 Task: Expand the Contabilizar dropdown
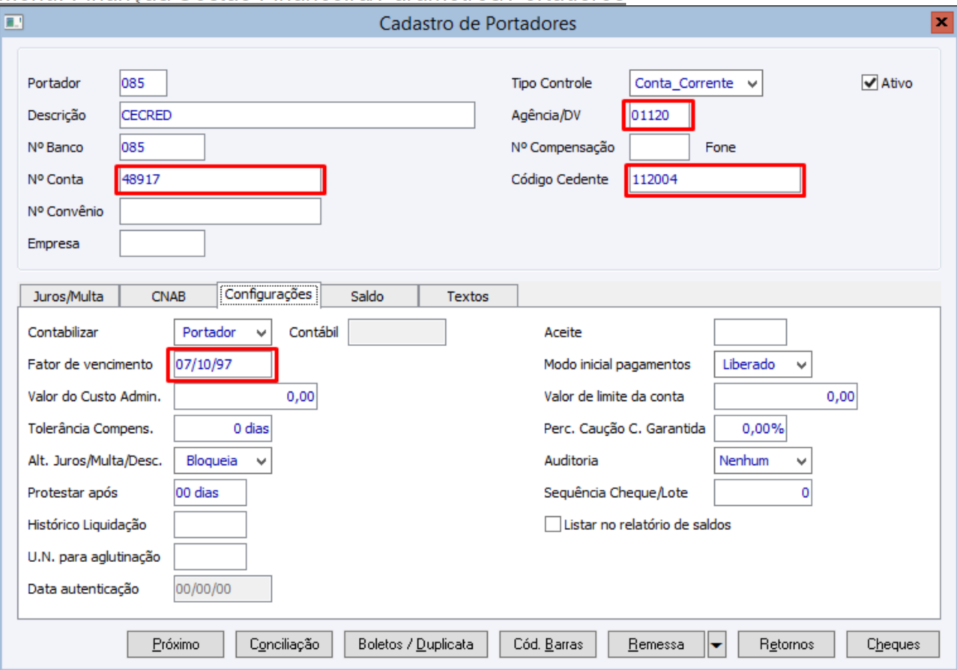click(261, 332)
